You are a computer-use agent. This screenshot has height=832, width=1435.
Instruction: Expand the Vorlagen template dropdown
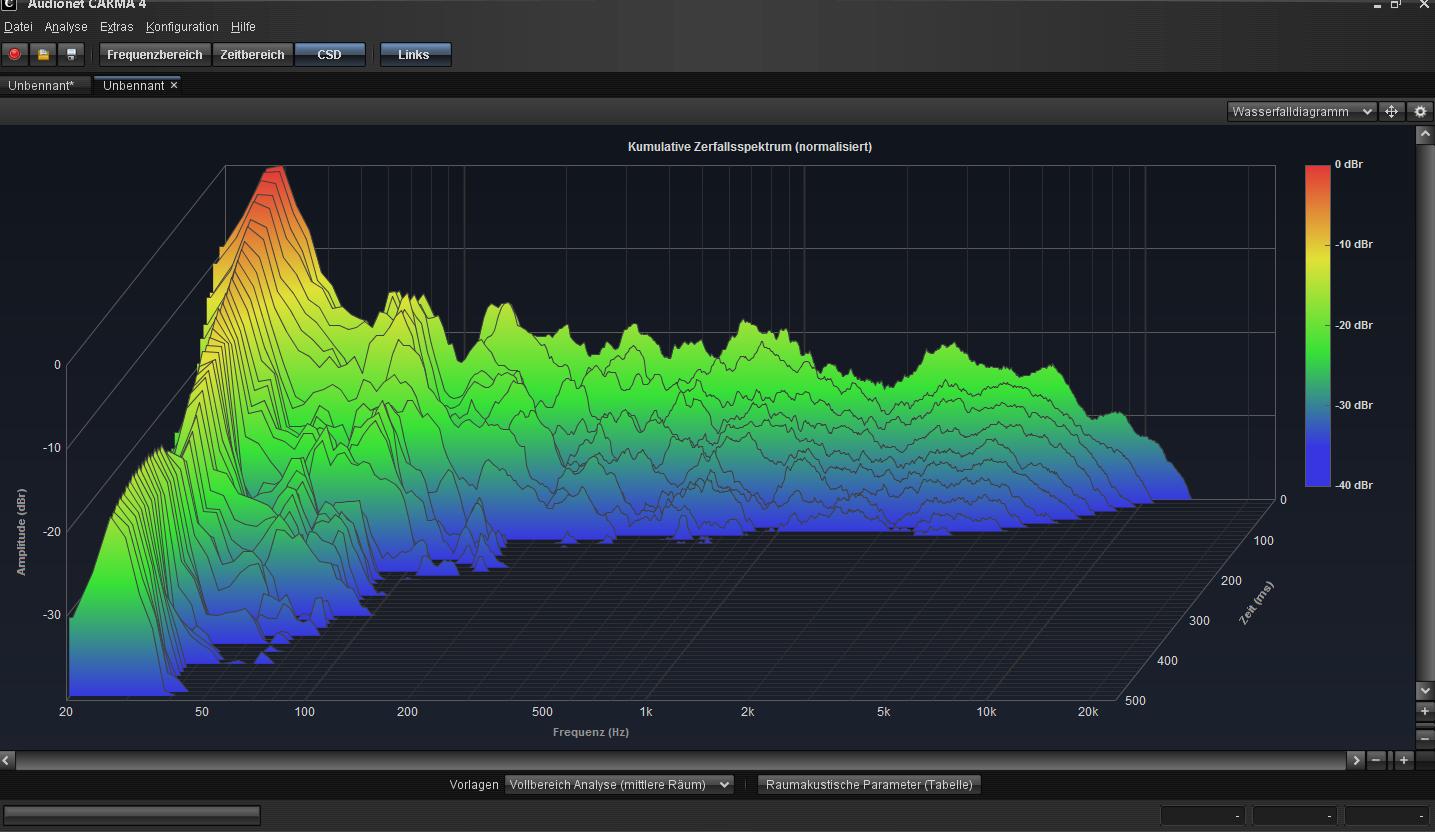(x=618, y=785)
